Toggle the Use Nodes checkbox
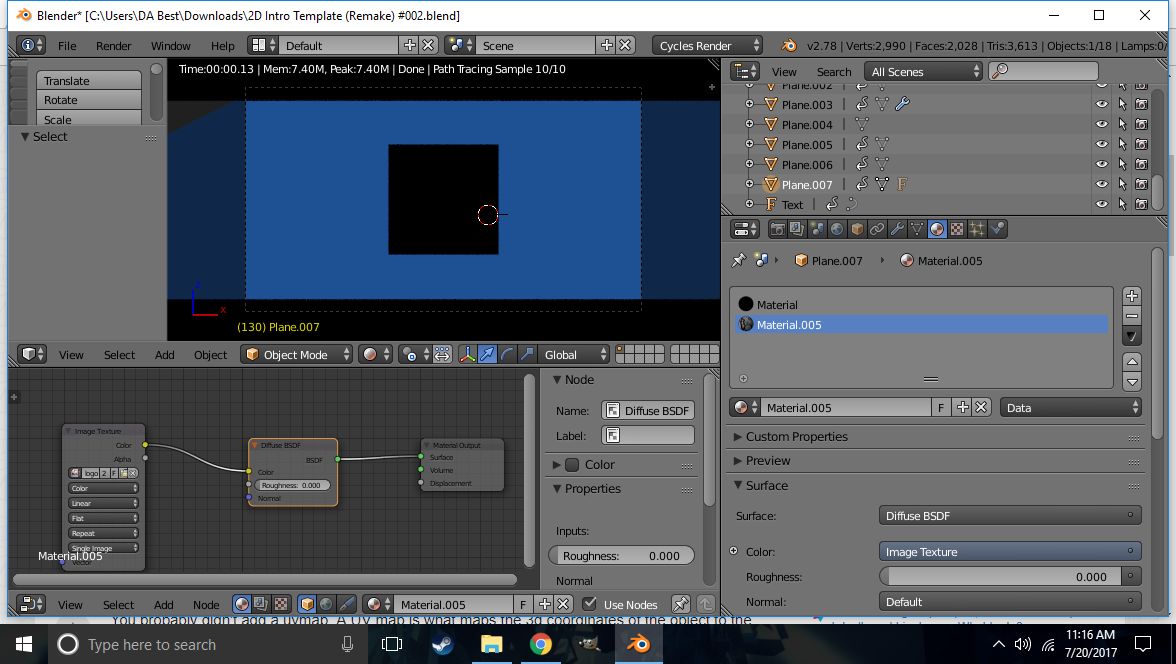Viewport: 1176px width, 664px height. pyautogui.click(x=590, y=604)
